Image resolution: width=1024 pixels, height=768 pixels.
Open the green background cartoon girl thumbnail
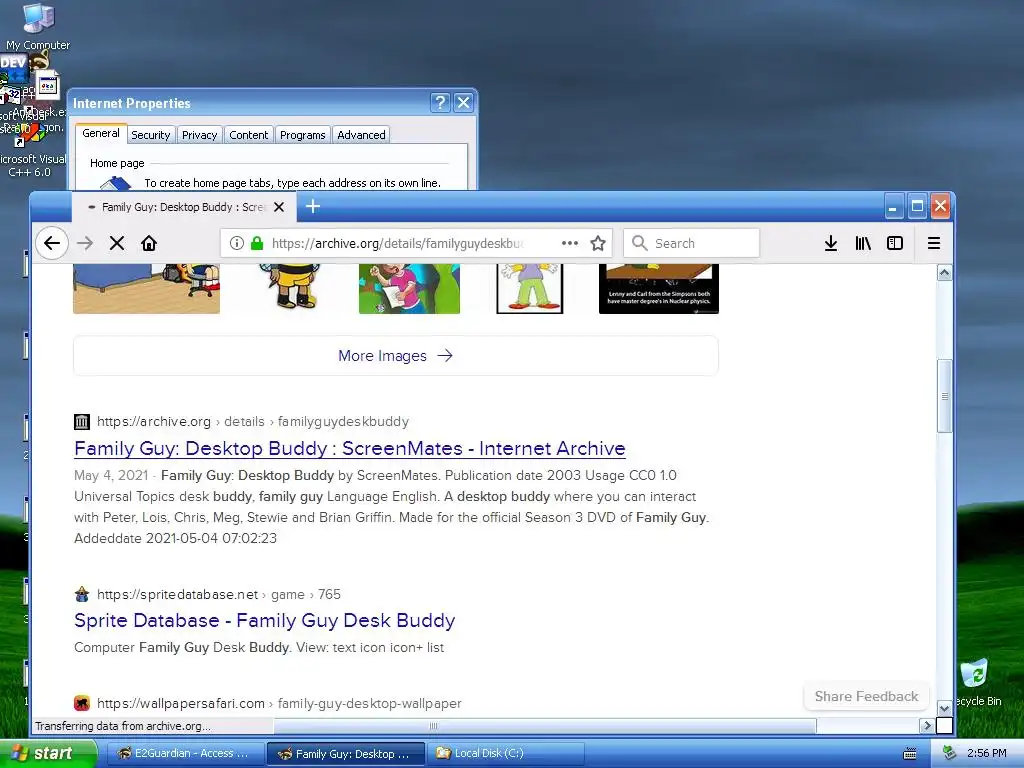pos(409,288)
